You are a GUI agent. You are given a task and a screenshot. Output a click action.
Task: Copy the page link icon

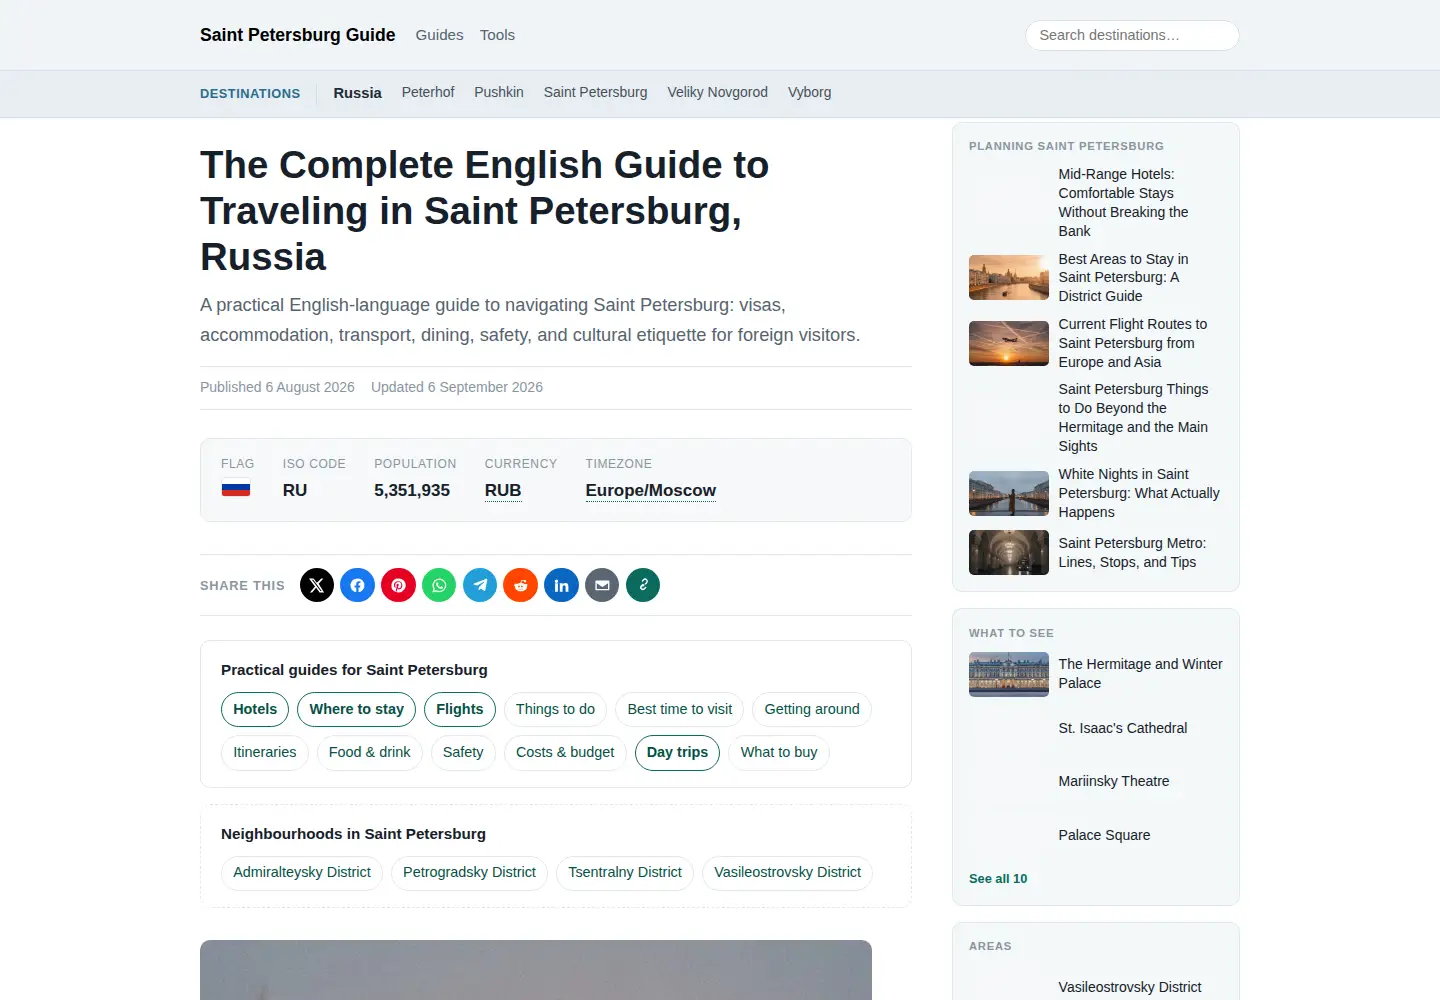point(643,585)
